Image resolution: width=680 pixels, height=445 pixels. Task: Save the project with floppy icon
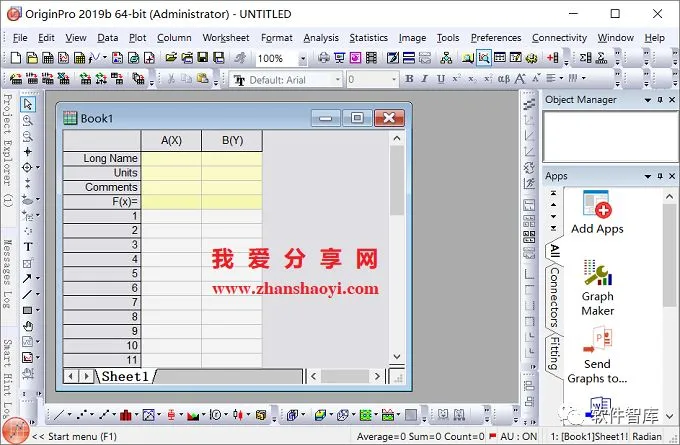click(x=203, y=58)
